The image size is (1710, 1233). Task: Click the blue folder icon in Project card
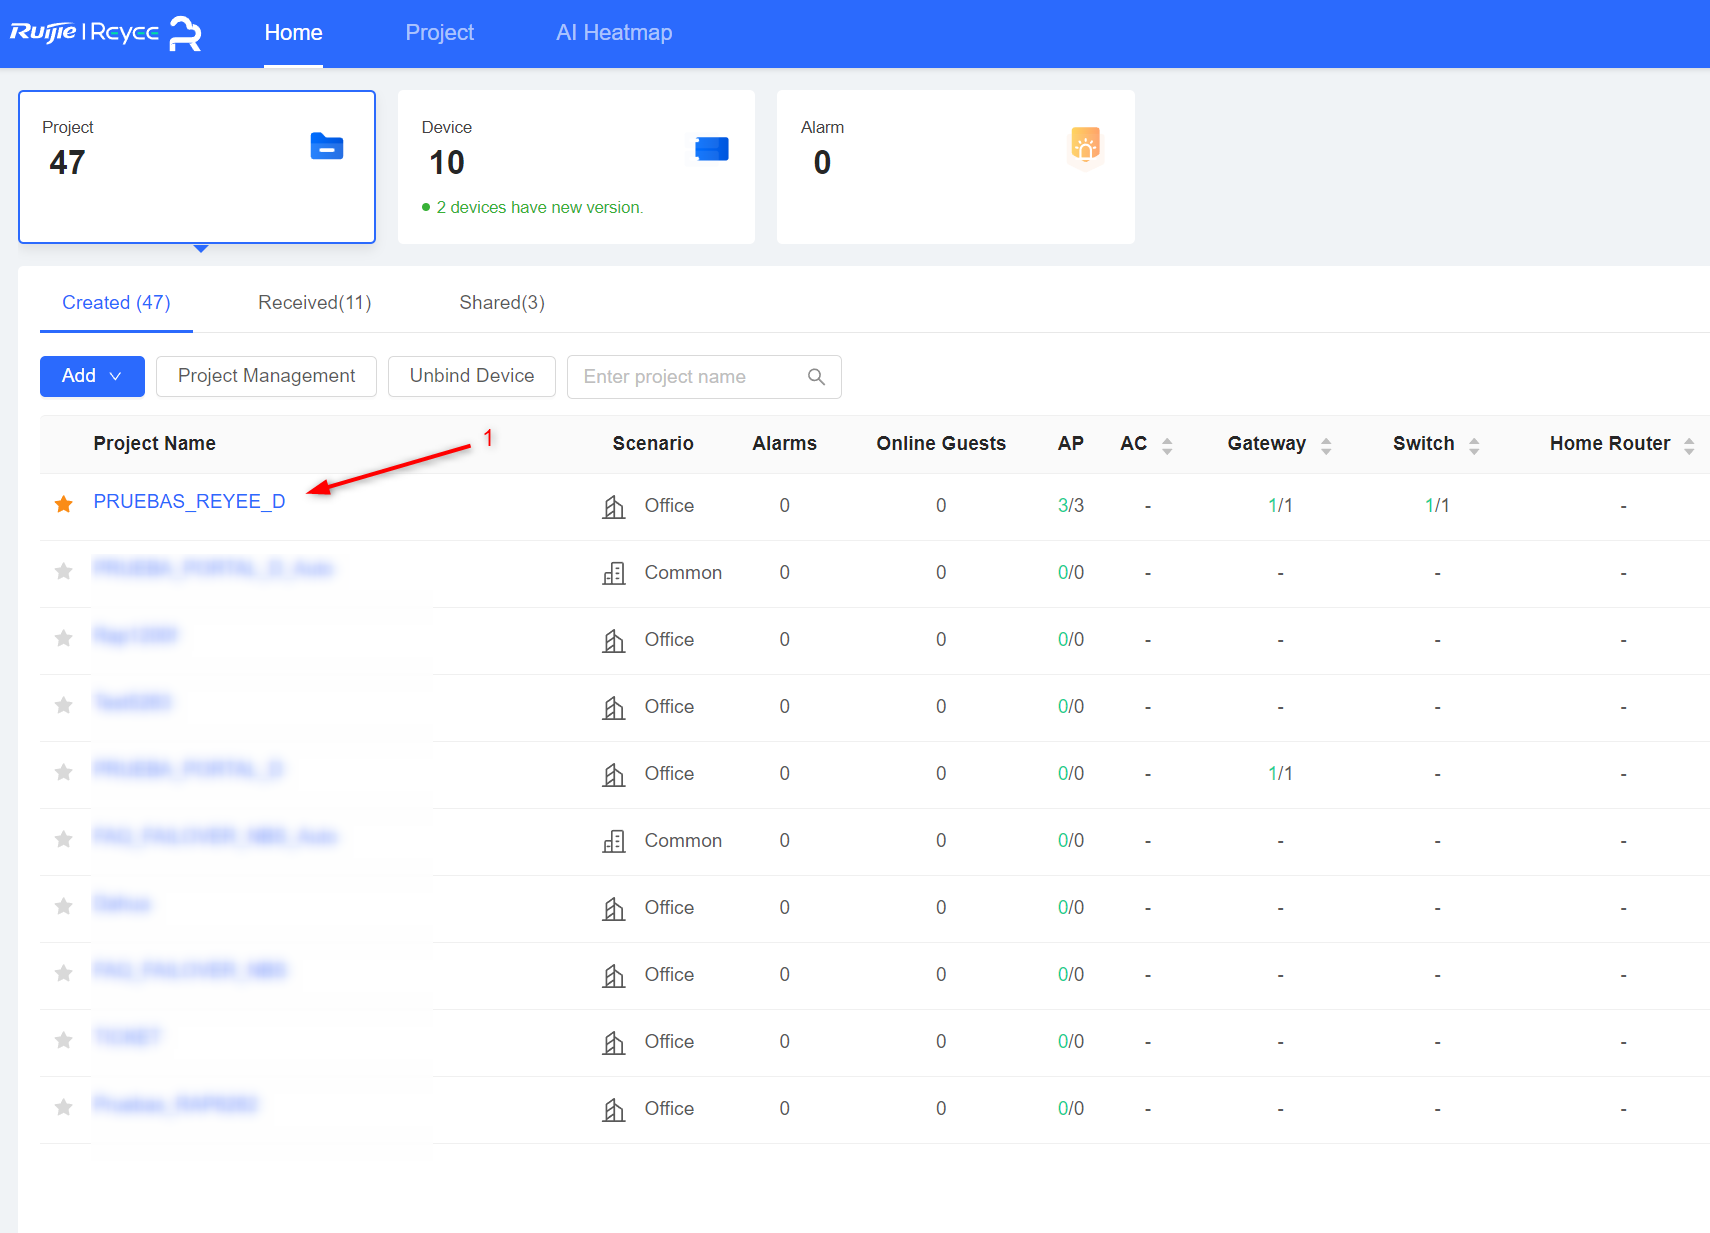[327, 146]
